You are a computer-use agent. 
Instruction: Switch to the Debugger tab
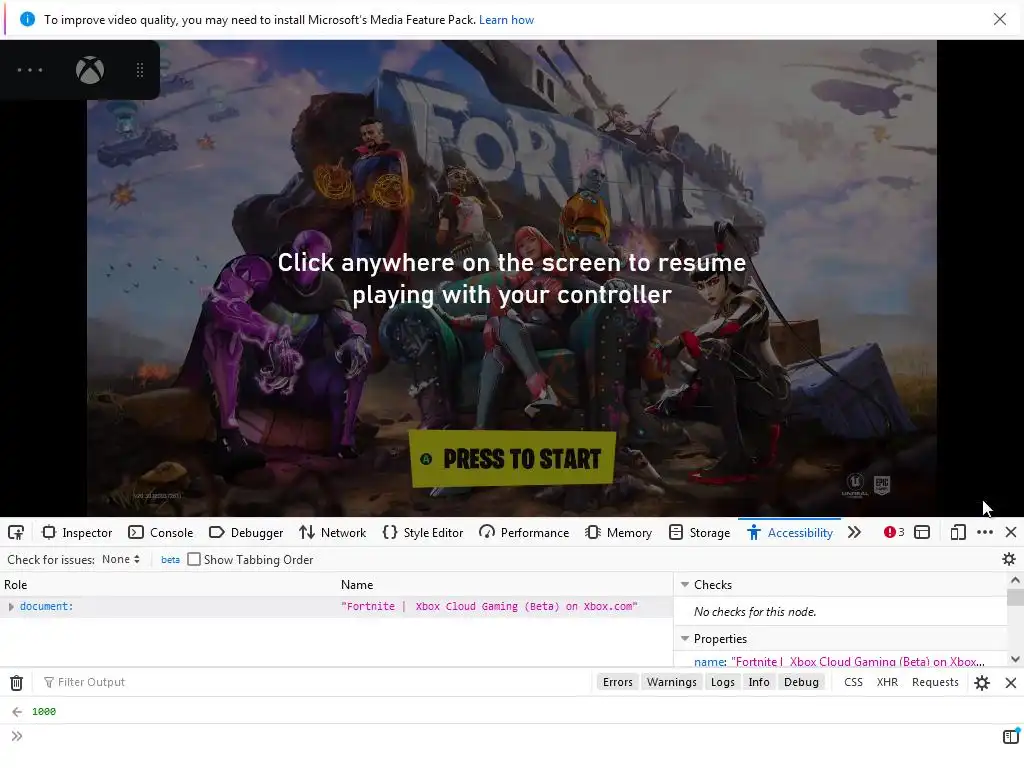click(246, 532)
